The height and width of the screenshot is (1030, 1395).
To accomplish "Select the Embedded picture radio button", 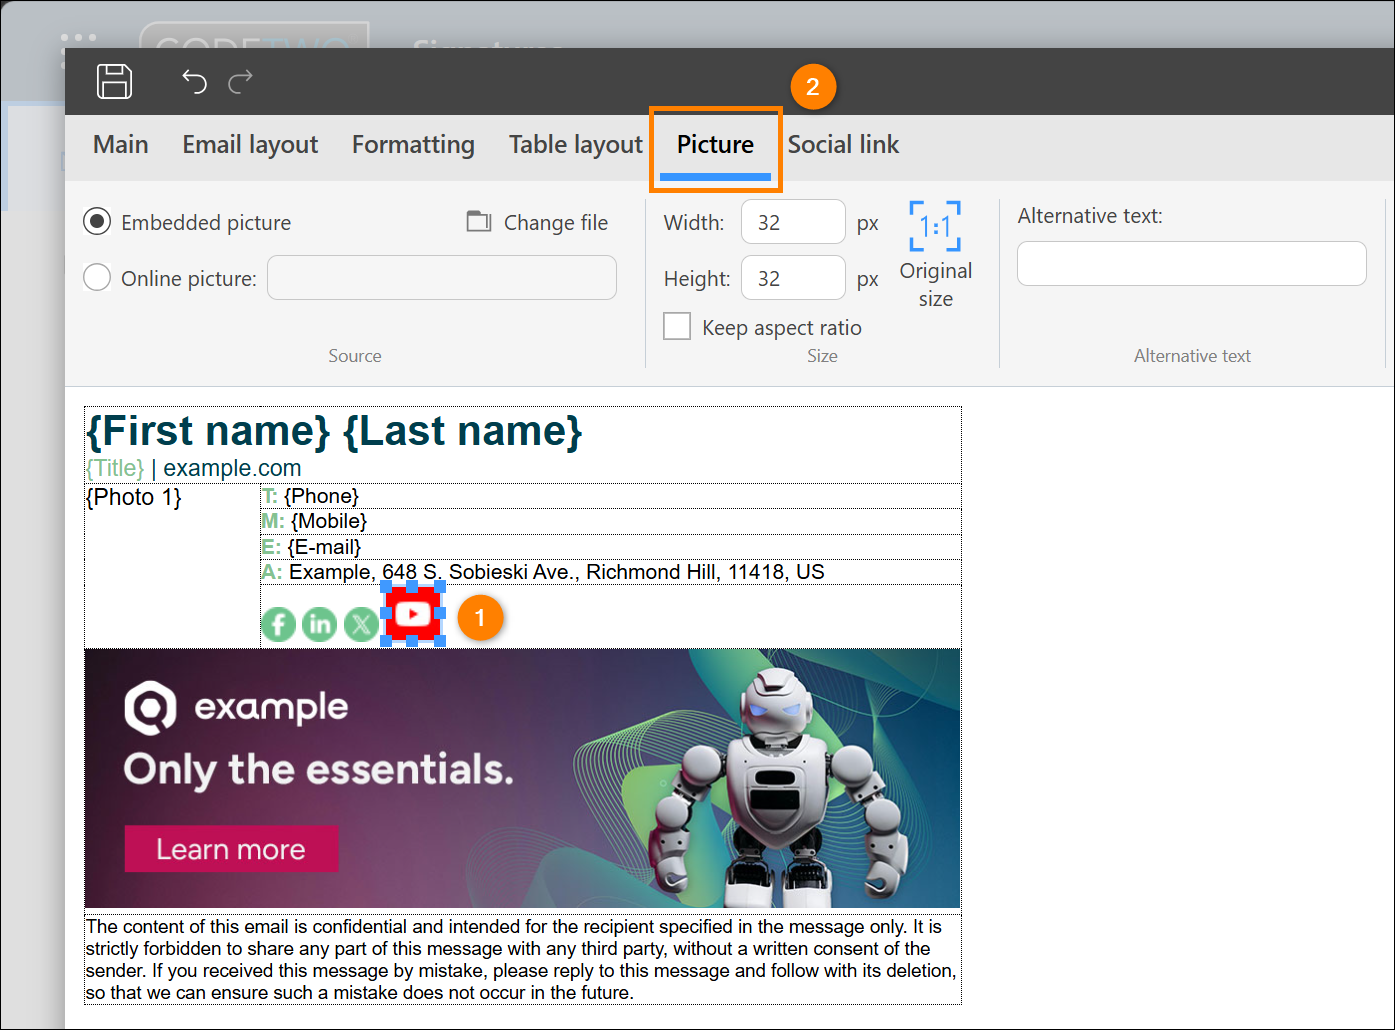I will tap(97, 221).
